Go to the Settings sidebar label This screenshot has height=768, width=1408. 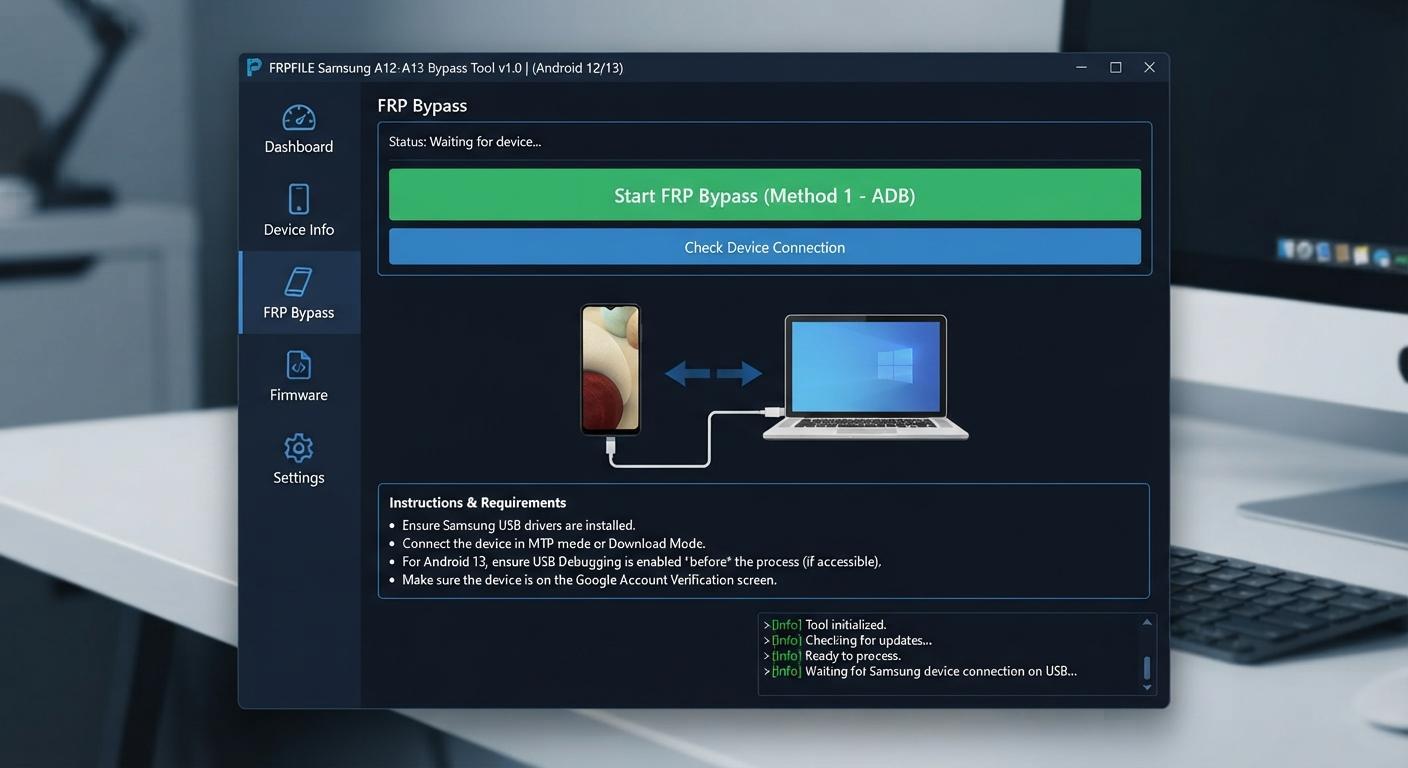(298, 478)
